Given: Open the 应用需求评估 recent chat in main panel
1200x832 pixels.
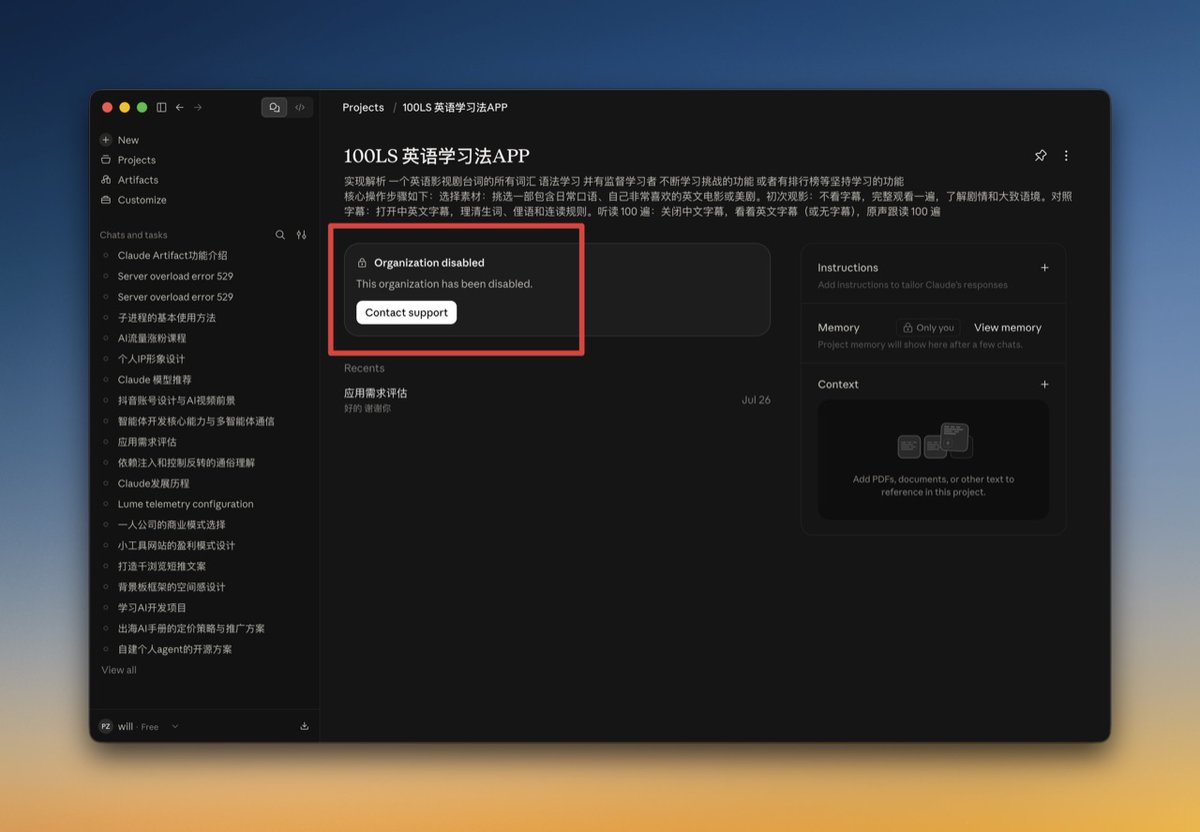Looking at the screenshot, I should click(557, 400).
